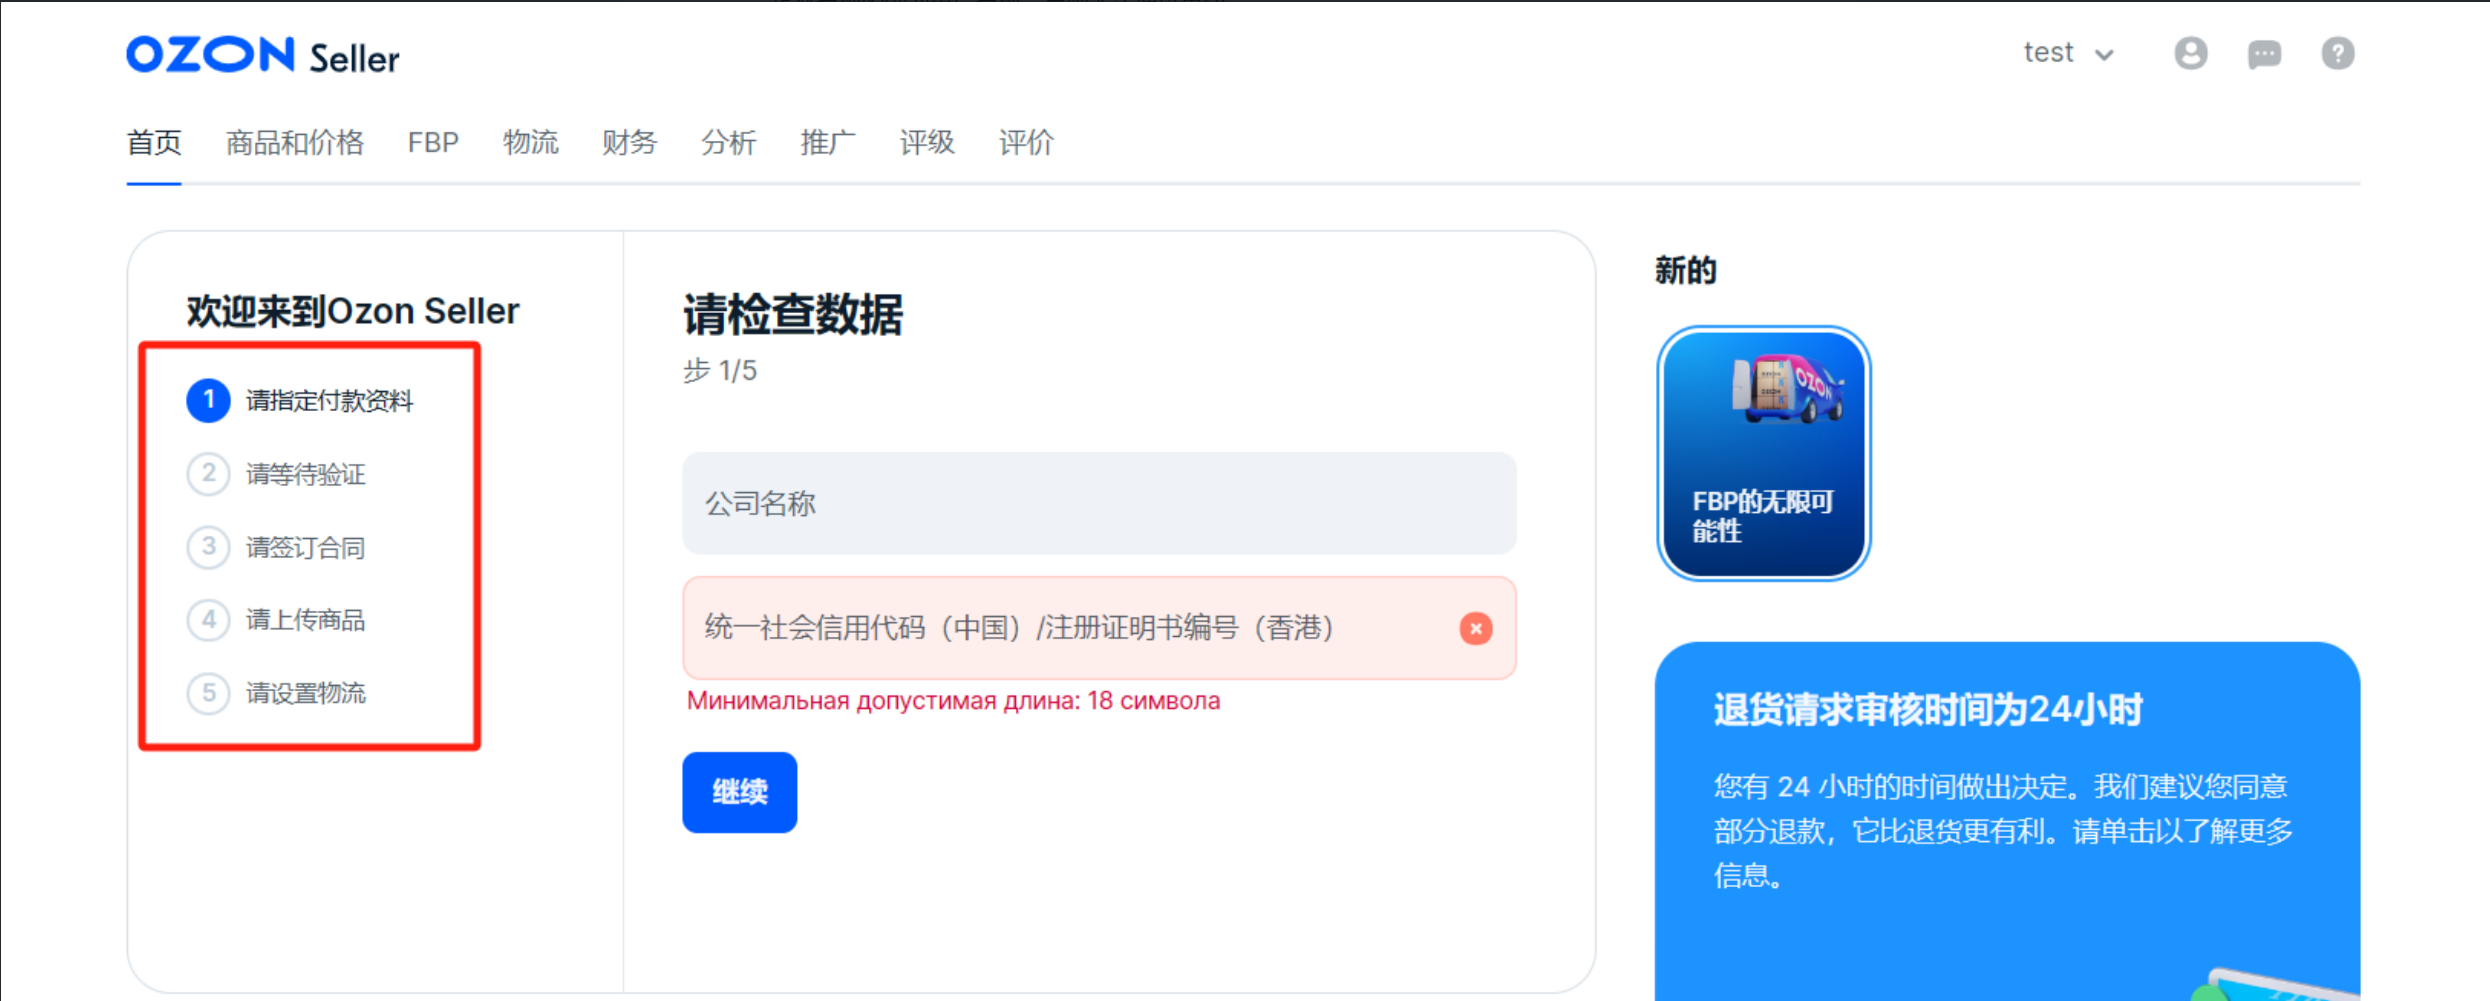Navigate to the 分析 tab

[x=728, y=143]
